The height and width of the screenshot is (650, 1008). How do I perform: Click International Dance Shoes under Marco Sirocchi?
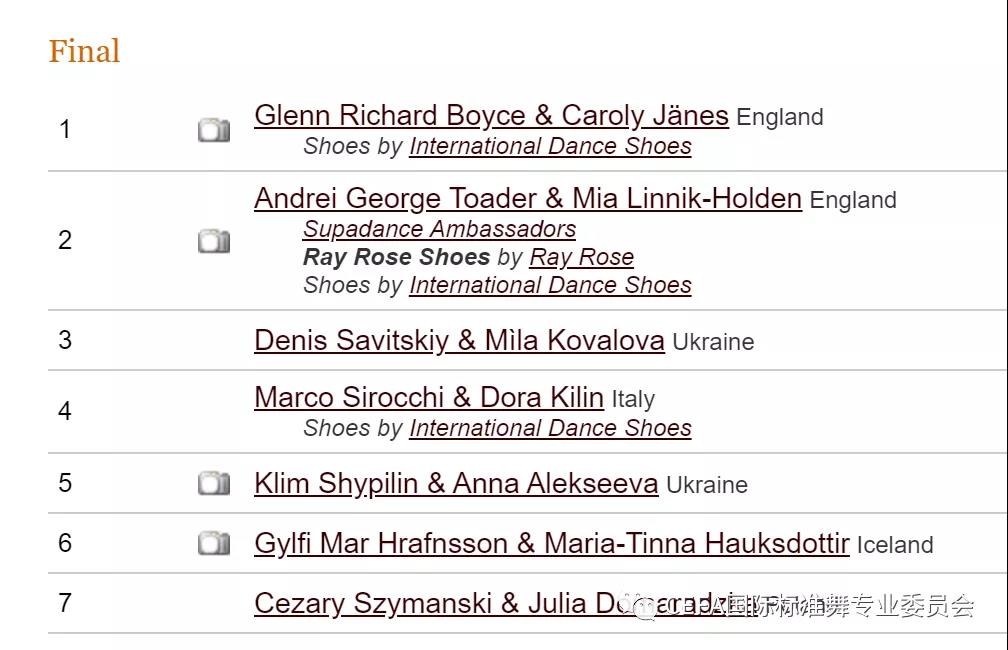(x=550, y=428)
